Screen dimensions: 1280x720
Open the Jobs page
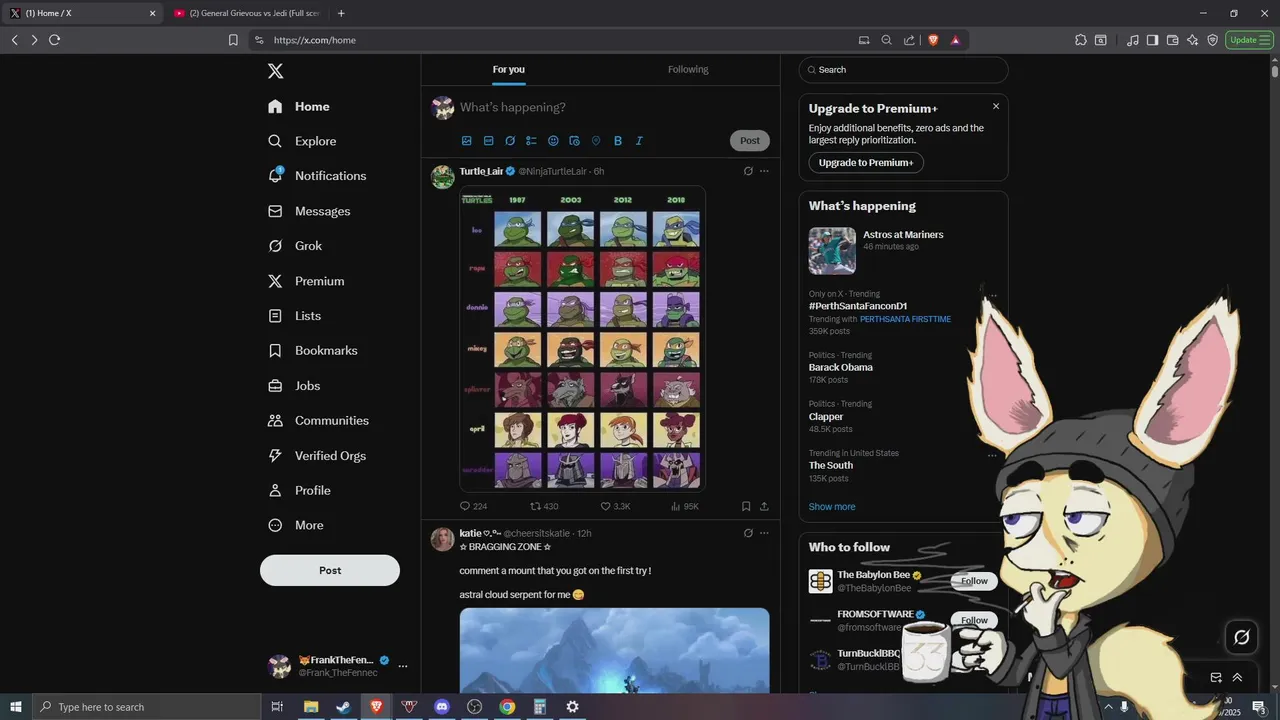pos(294,386)
